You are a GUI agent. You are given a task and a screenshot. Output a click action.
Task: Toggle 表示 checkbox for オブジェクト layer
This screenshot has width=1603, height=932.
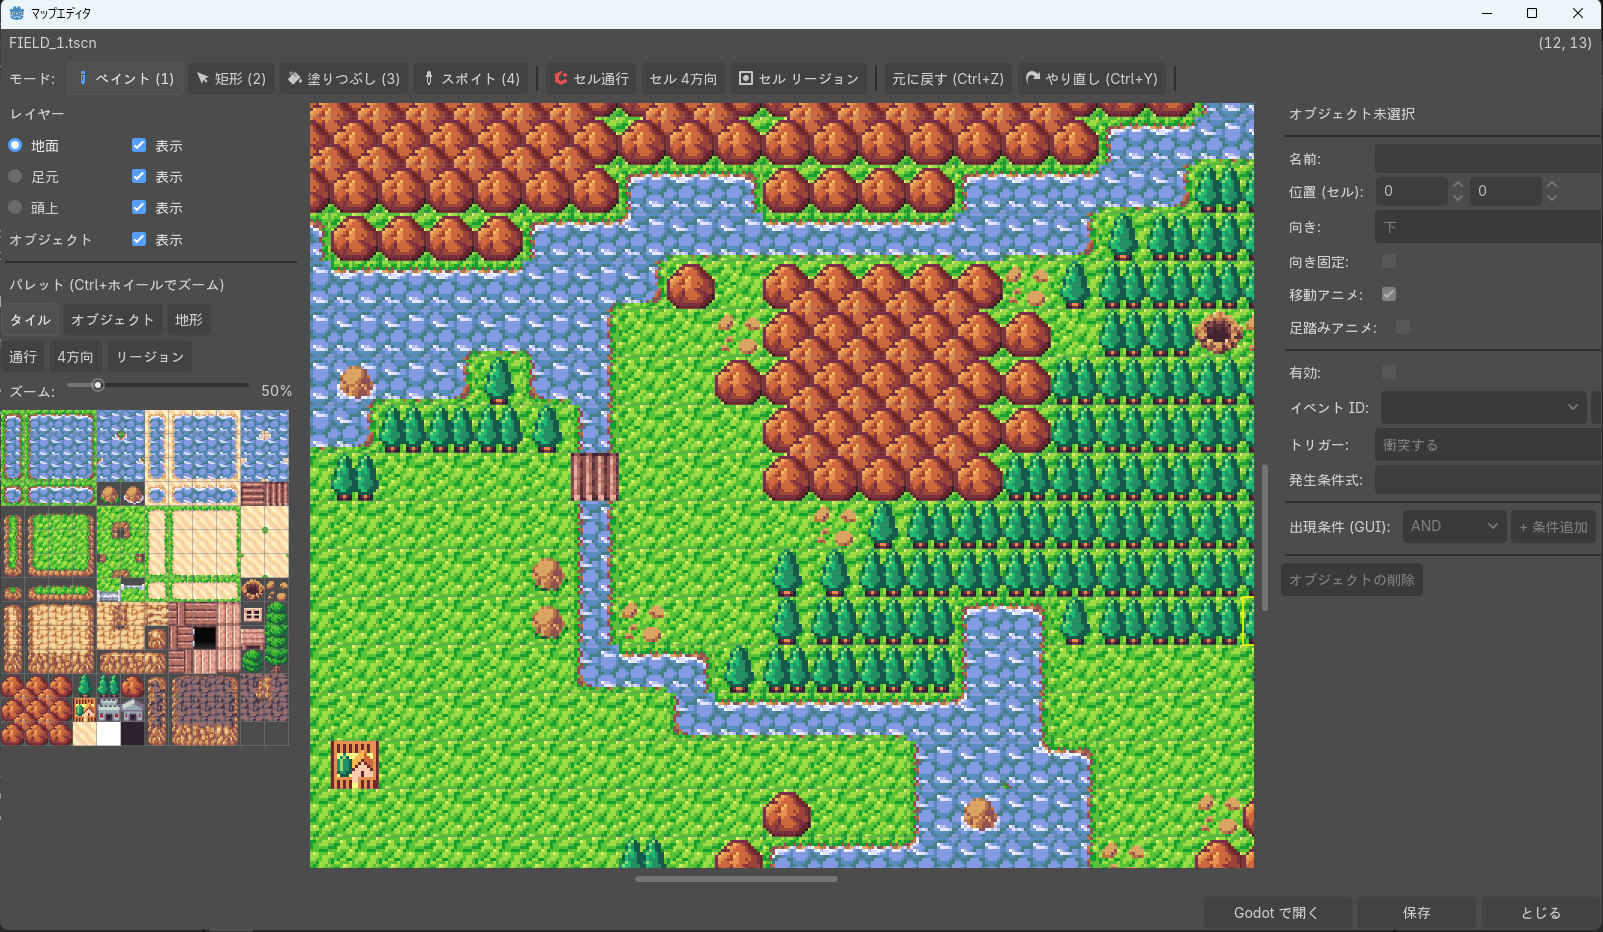[x=139, y=239]
